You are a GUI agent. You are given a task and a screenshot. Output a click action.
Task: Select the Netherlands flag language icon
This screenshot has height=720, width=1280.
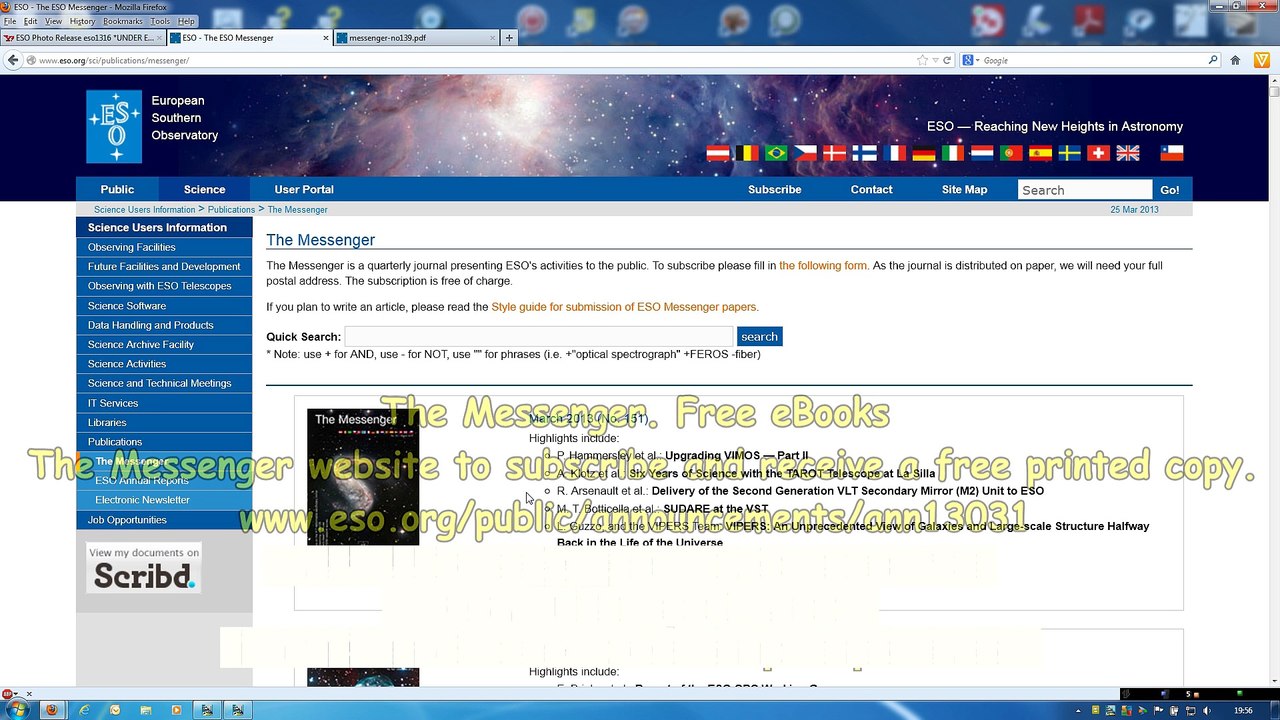(x=982, y=153)
